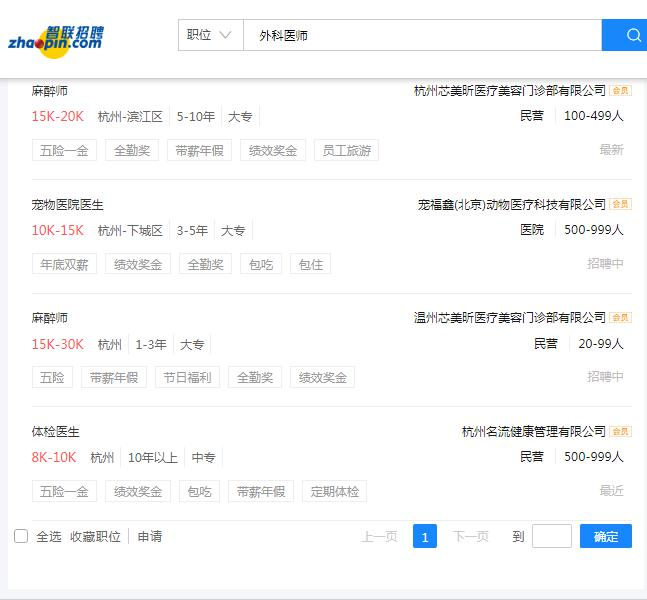The width and height of the screenshot is (647, 600).
Task: Go to 下一页 in pagination
Action: pyautogui.click(x=470, y=537)
